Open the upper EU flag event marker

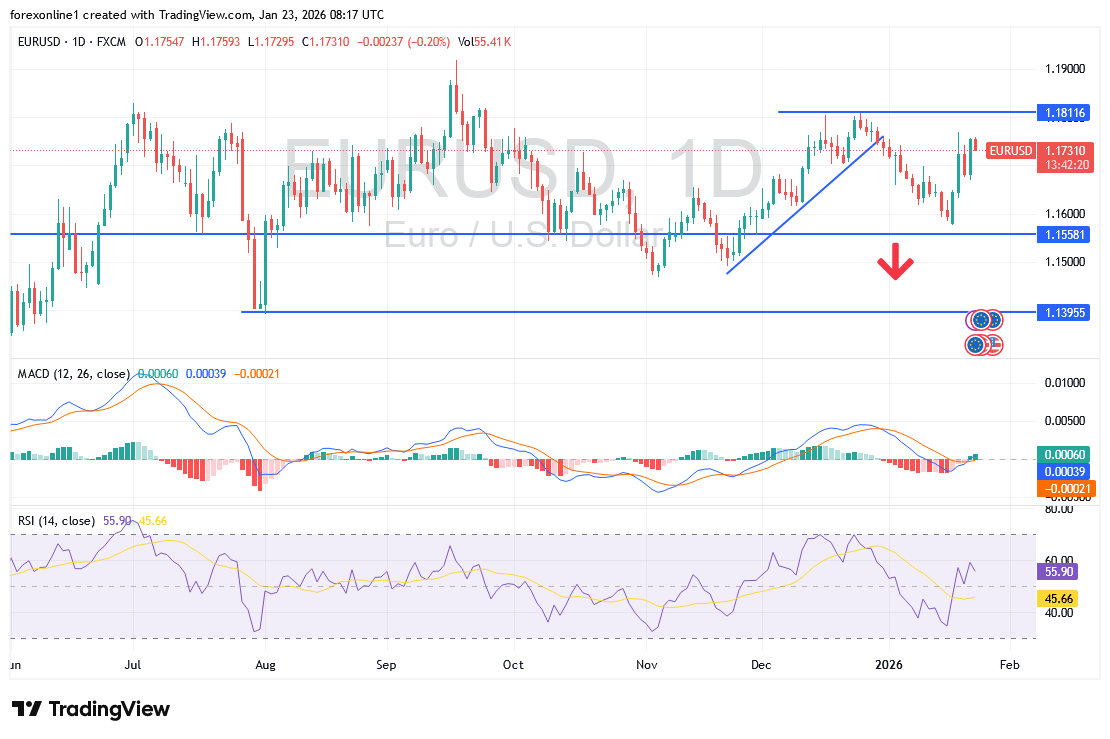coord(980,320)
